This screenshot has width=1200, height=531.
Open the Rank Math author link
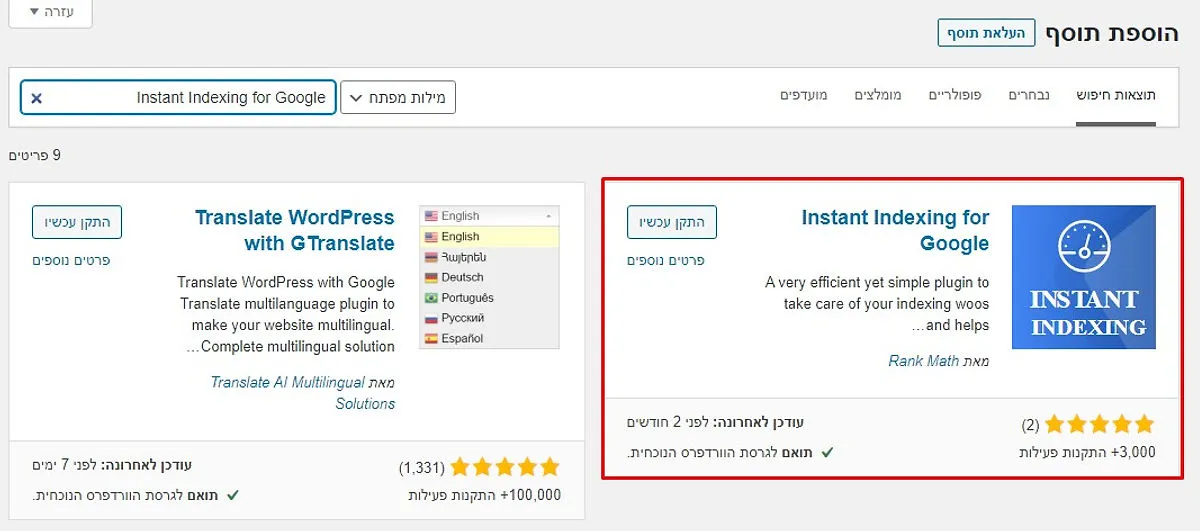[x=924, y=361]
